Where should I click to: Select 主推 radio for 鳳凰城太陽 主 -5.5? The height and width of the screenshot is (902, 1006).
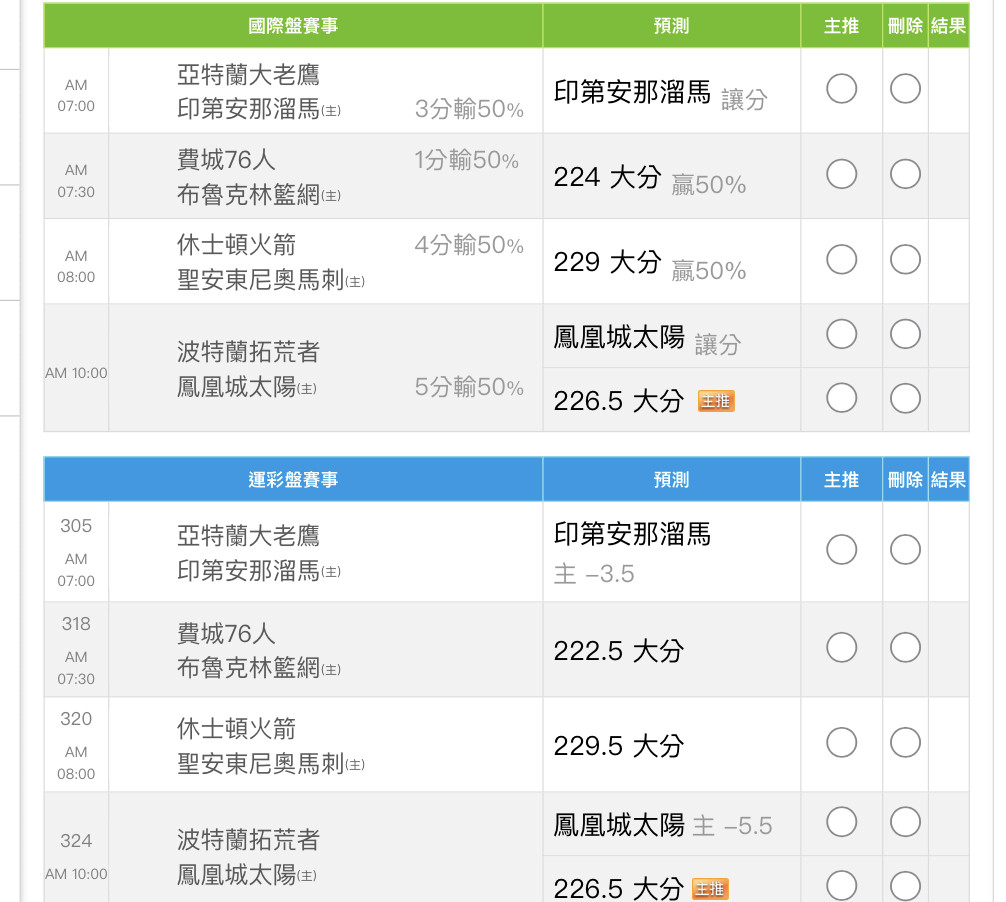pyautogui.click(x=841, y=822)
